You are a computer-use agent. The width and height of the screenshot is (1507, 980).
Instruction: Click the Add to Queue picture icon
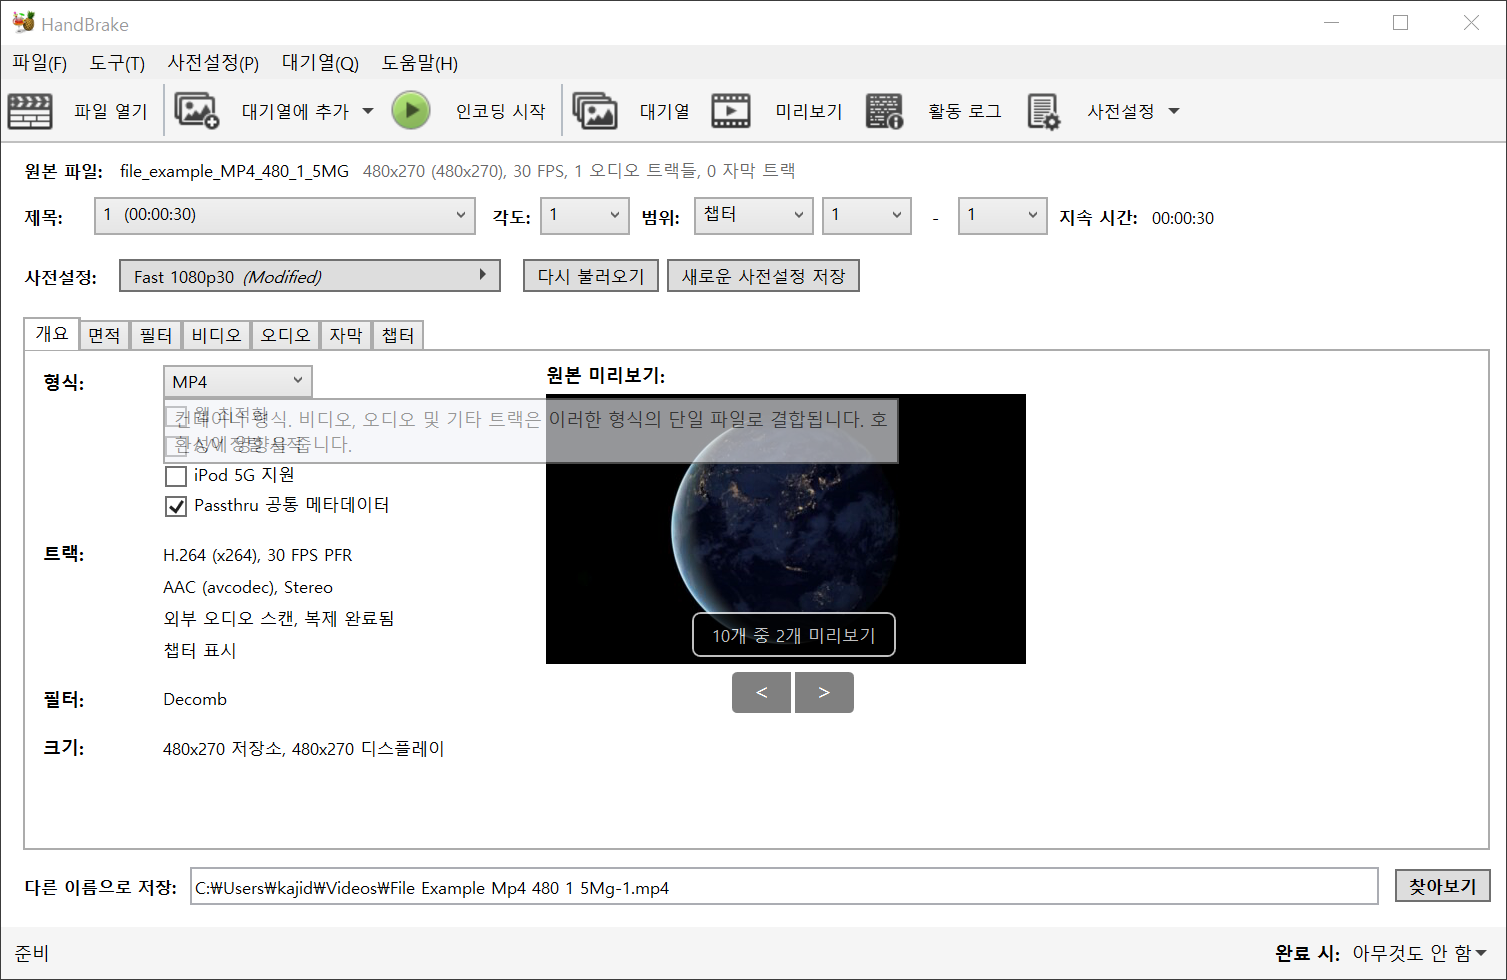pos(196,111)
